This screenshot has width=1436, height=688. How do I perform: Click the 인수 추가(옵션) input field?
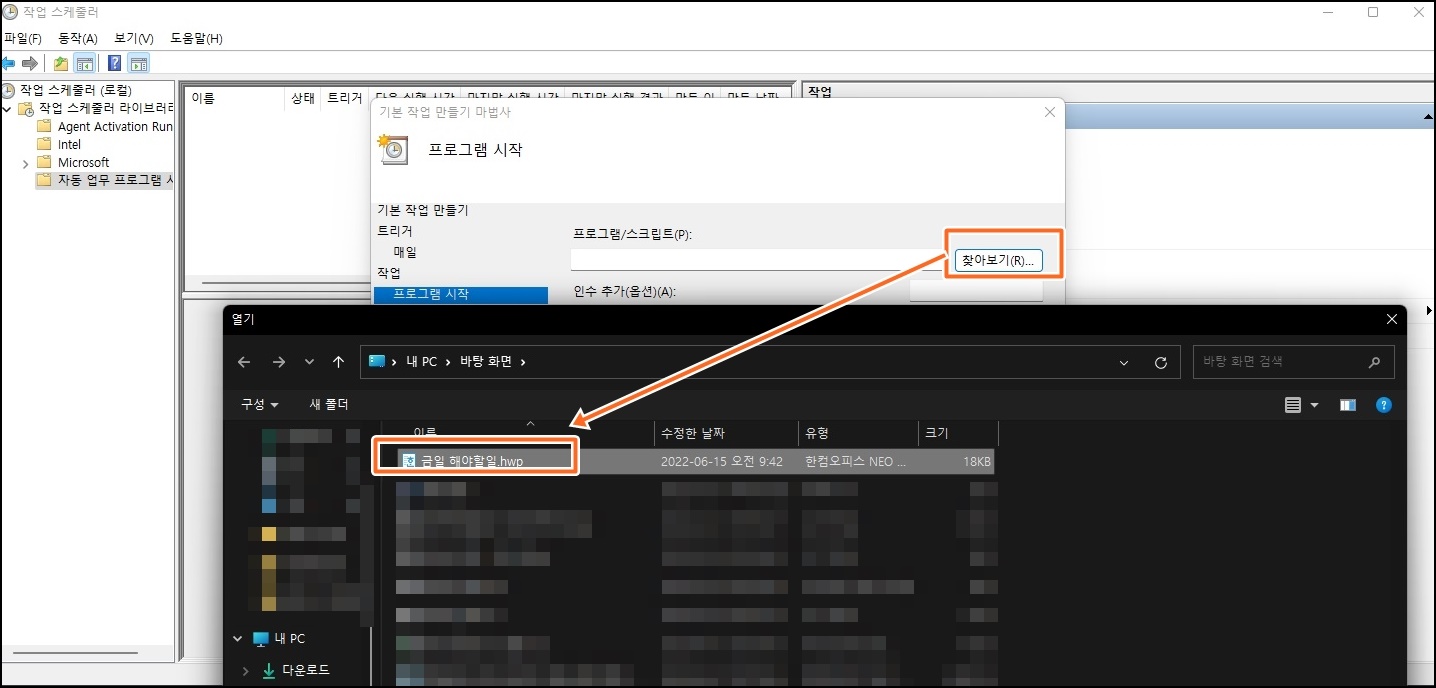(x=975, y=291)
